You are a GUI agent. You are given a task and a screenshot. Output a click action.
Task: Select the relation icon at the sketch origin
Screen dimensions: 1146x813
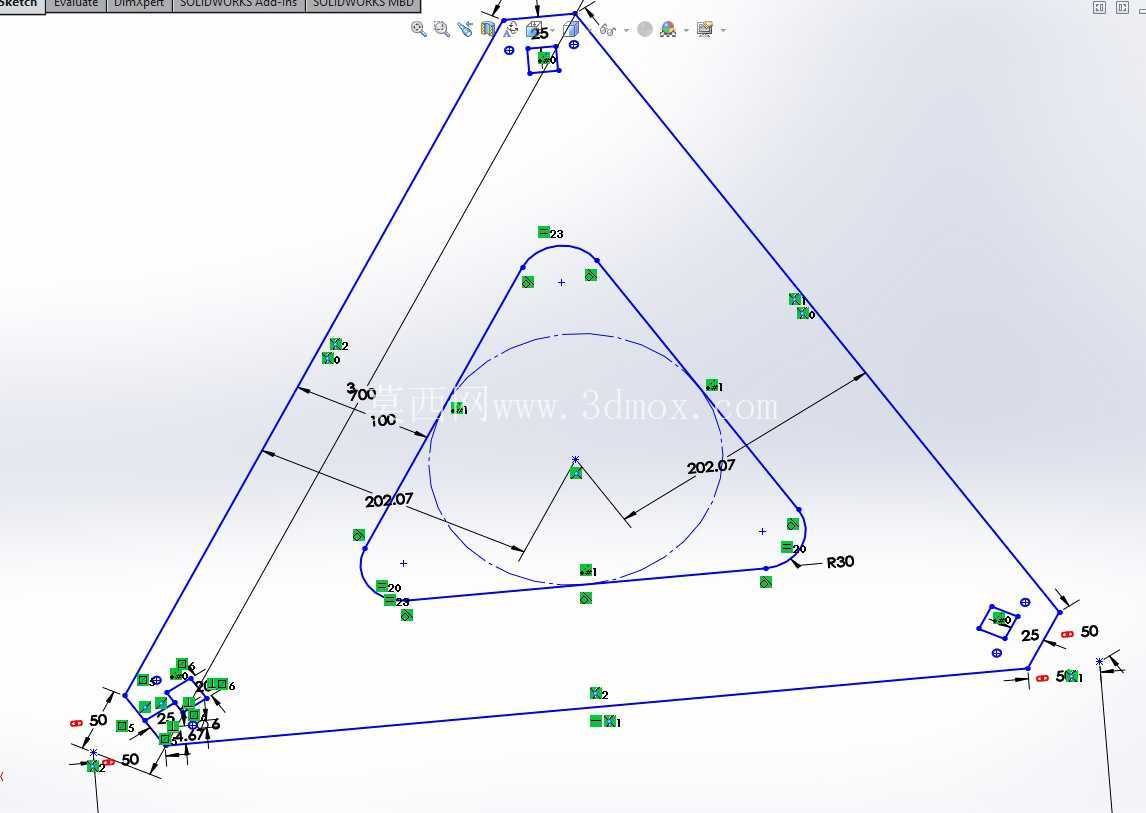point(576,473)
